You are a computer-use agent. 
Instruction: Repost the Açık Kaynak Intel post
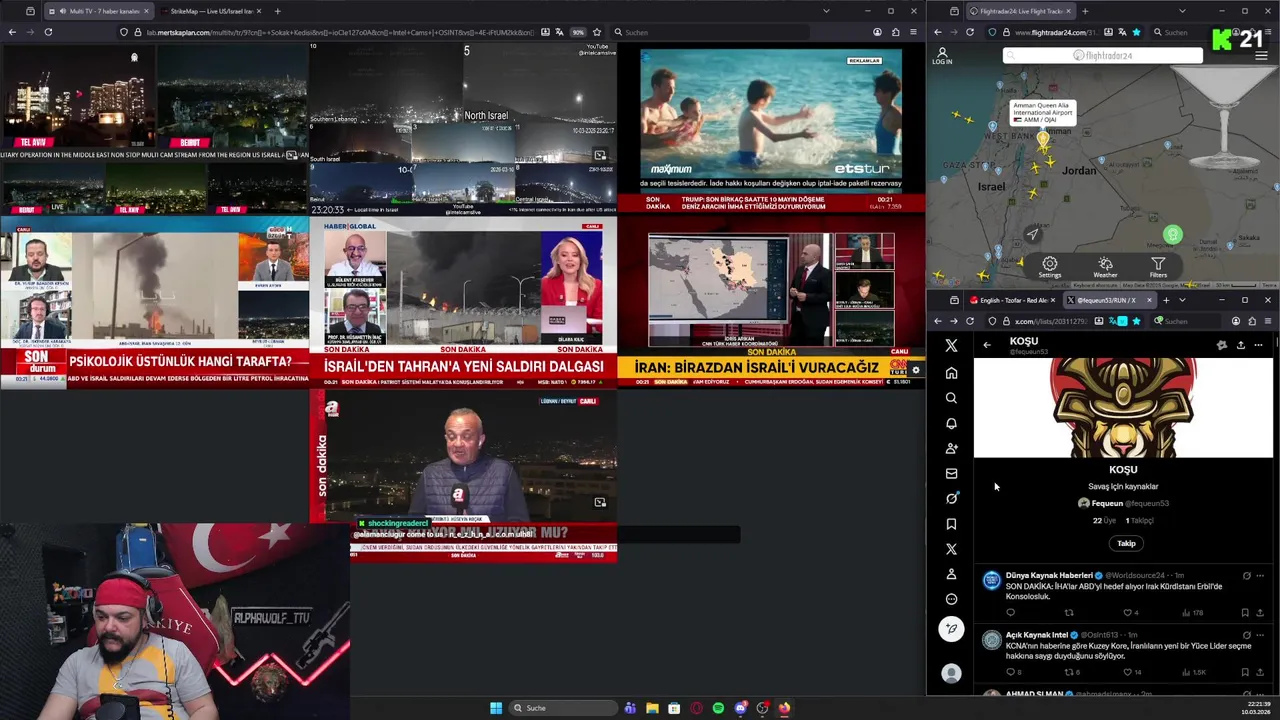[1069, 672]
